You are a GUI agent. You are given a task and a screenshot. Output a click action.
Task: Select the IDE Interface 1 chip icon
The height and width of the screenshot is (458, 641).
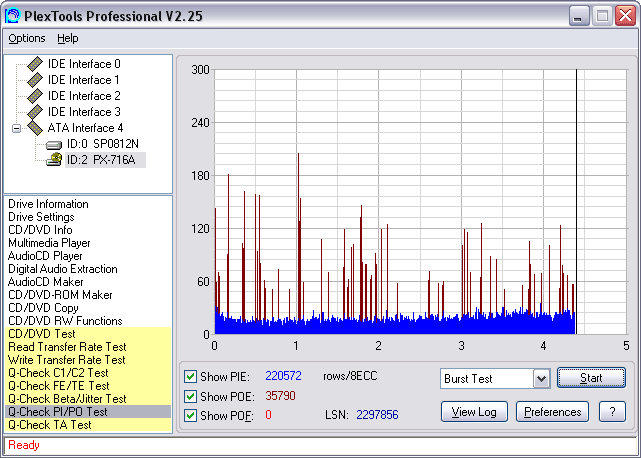(x=35, y=80)
